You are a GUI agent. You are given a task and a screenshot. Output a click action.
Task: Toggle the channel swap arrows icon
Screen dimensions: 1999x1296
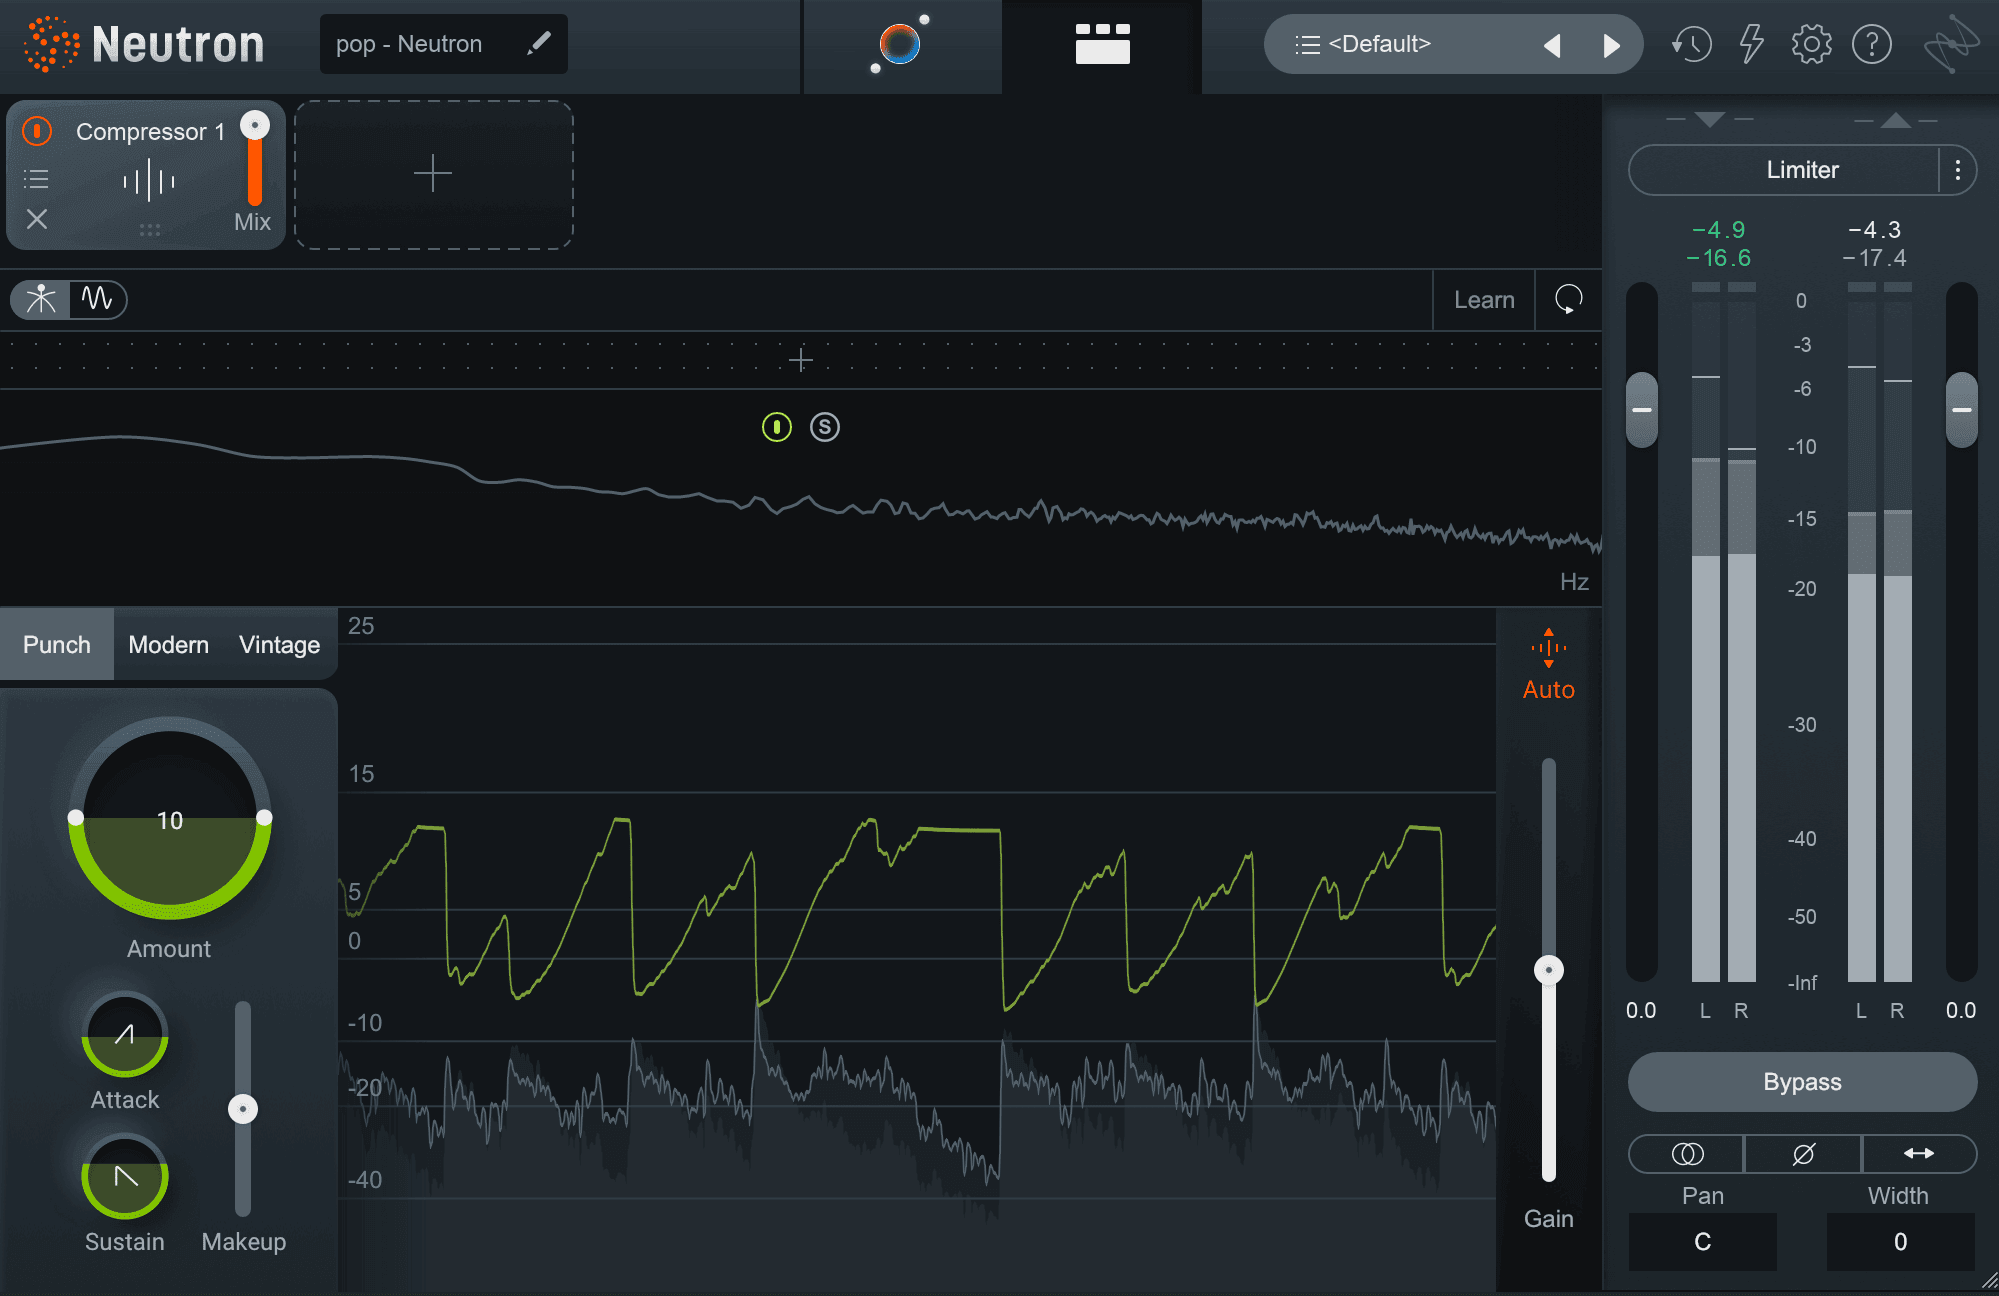(1919, 1154)
